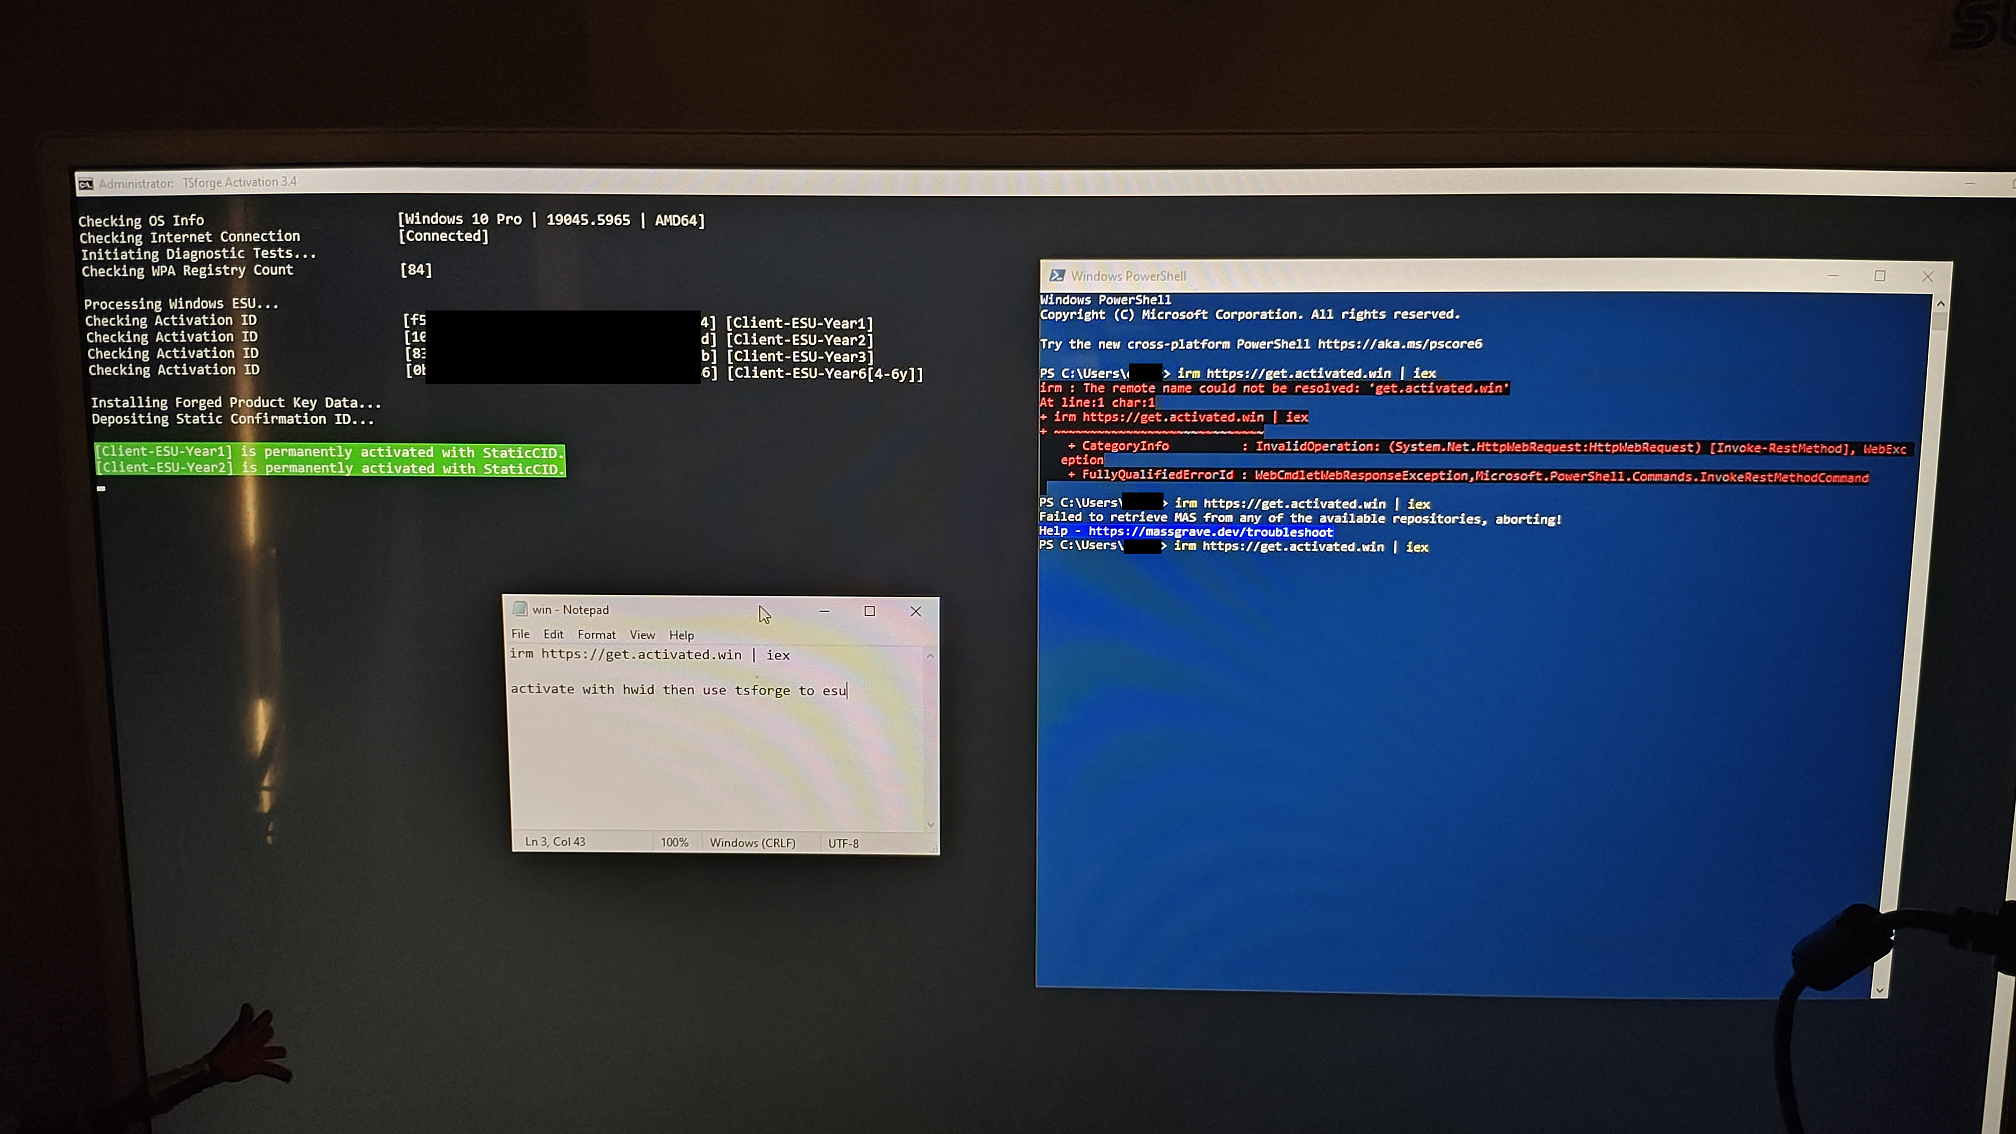Click PowerShell scrollbar up arrow
The image size is (2016, 1134).
pos(1940,303)
